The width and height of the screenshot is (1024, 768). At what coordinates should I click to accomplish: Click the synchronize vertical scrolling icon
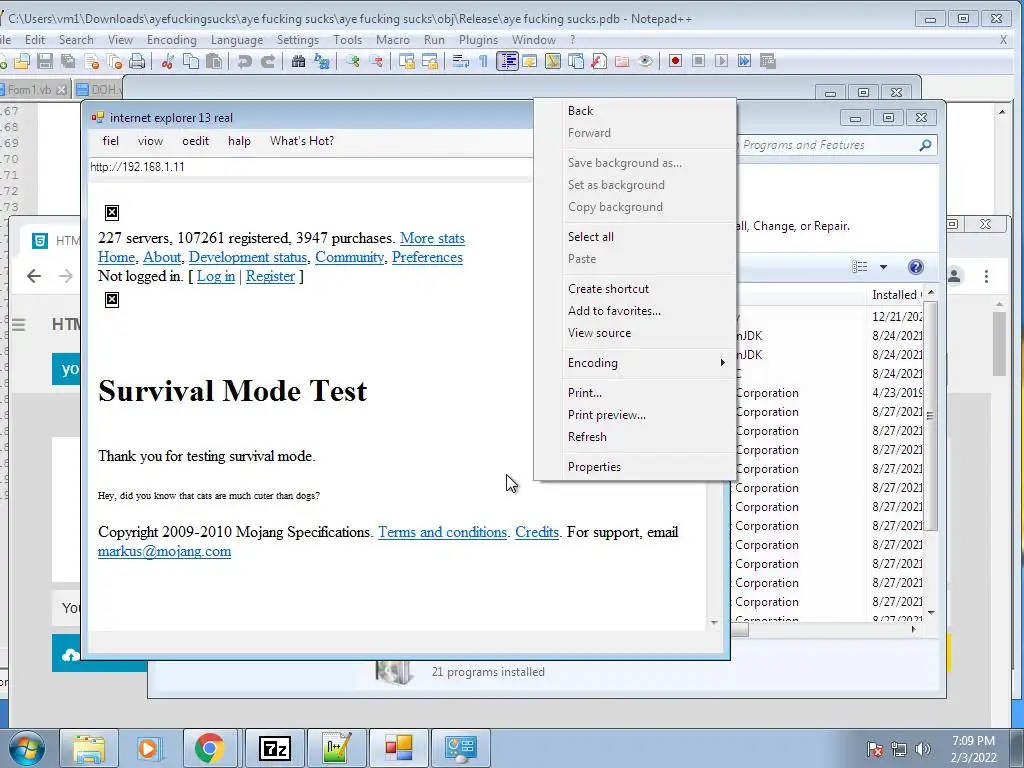pos(407,61)
